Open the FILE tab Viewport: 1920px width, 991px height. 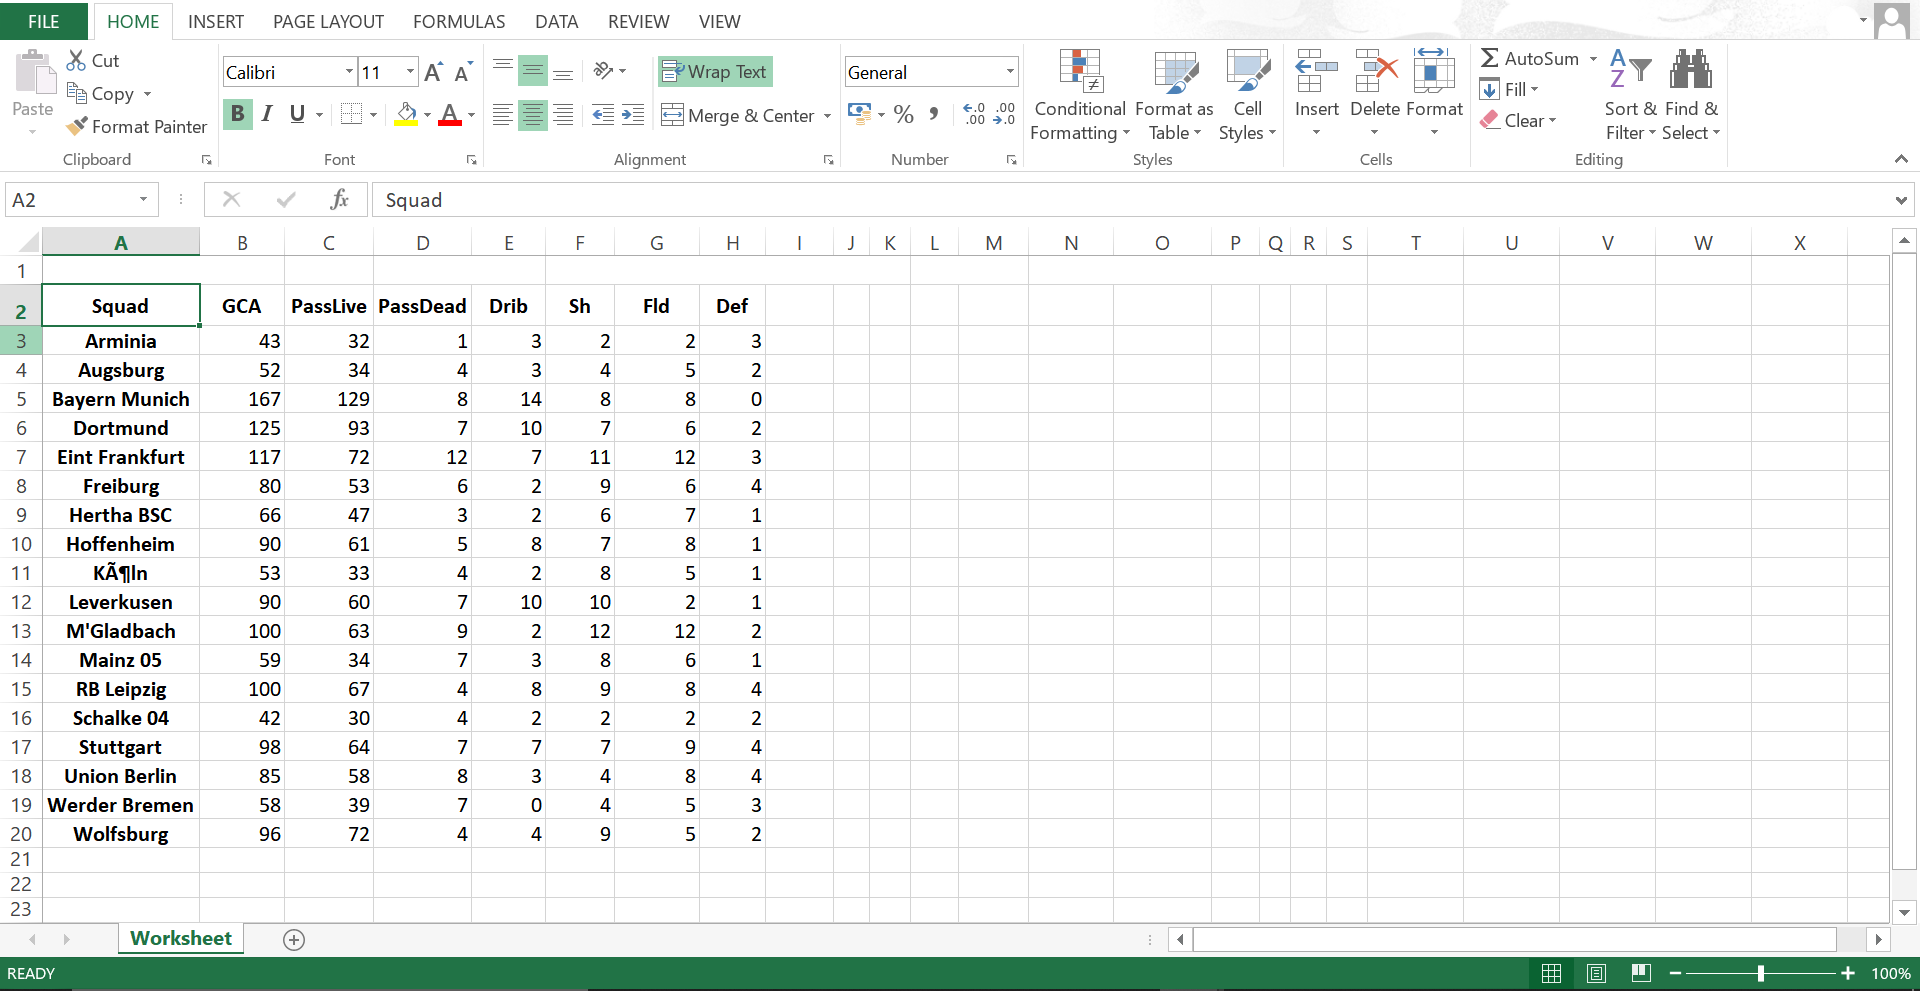44,21
